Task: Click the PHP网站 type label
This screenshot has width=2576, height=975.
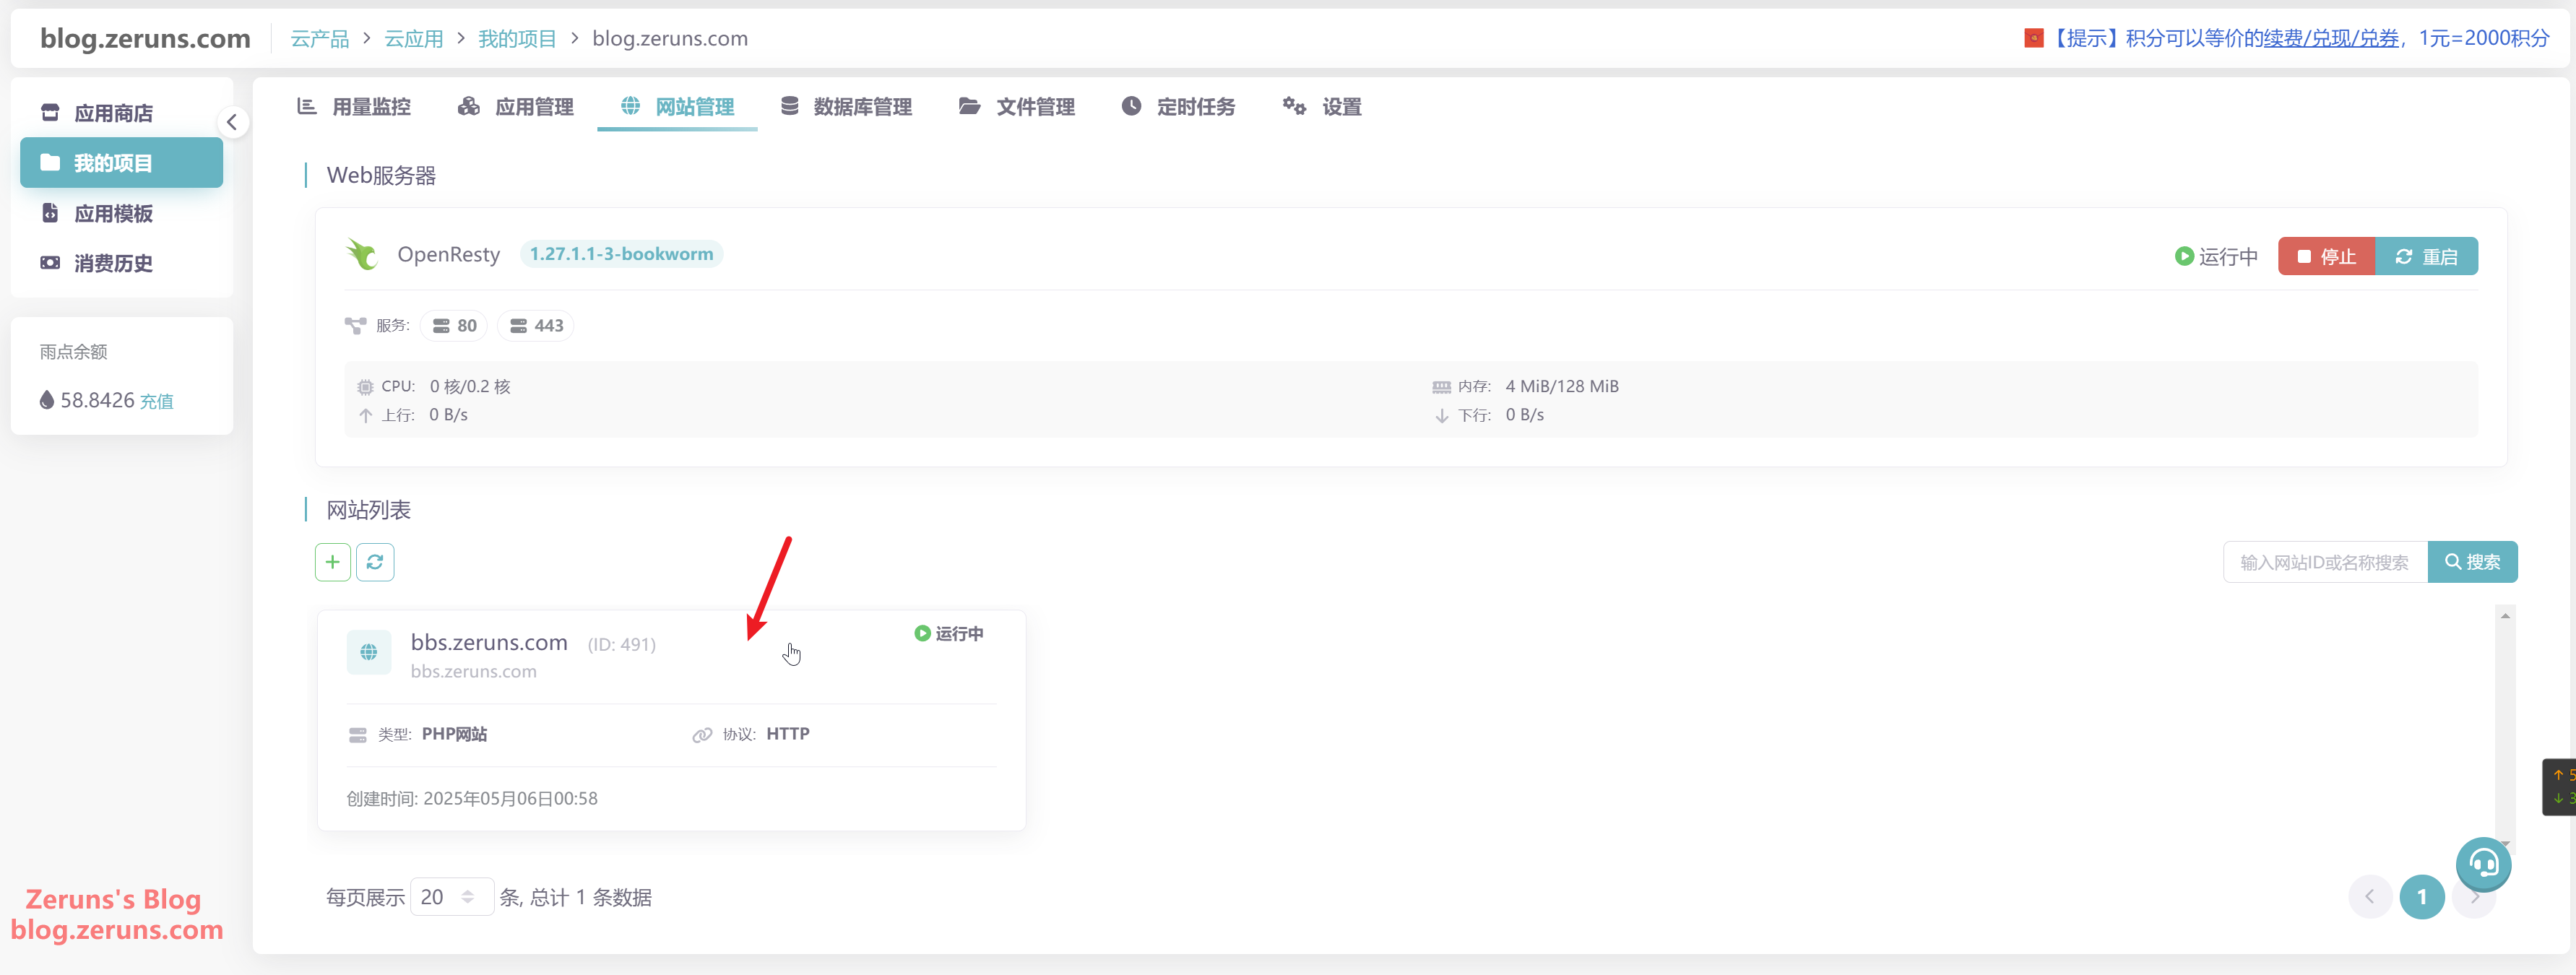Action: point(454,734)
